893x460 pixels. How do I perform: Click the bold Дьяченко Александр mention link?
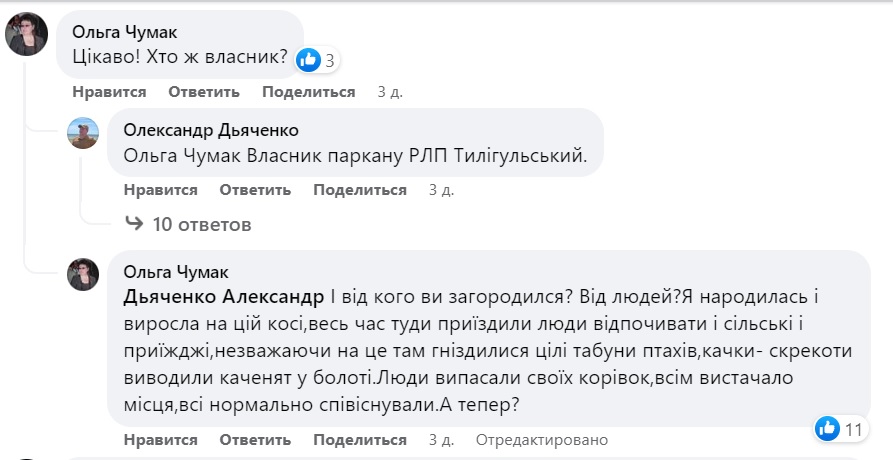223,298
